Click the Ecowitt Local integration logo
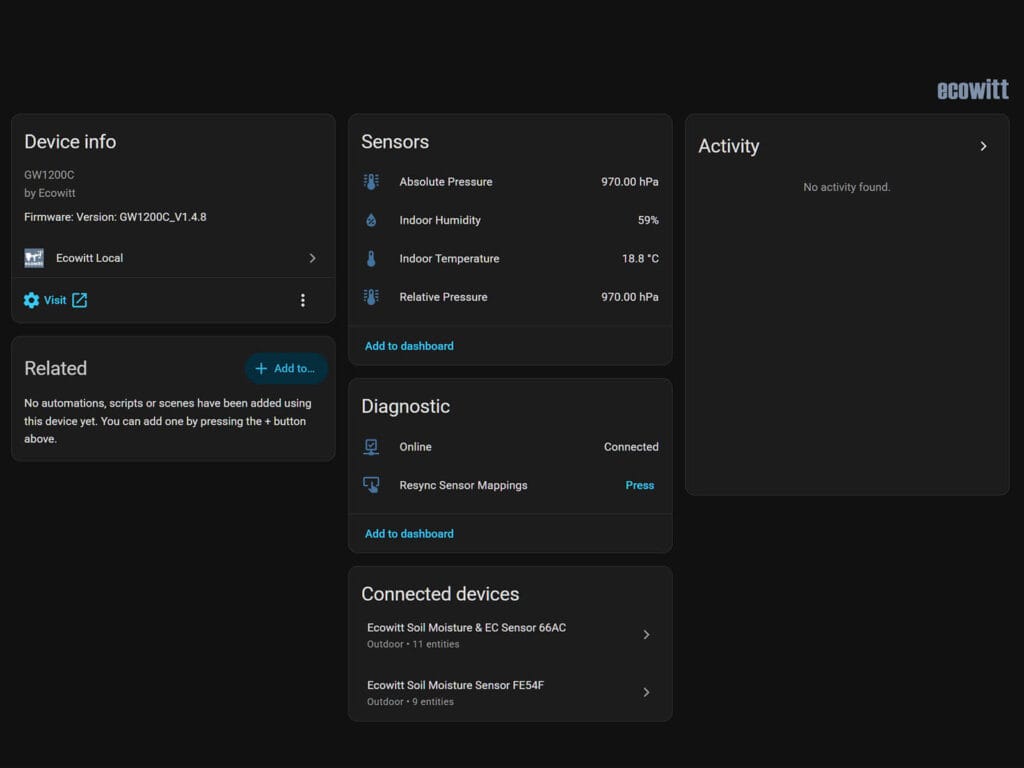The image size is (1024, 768). point(34,258)
